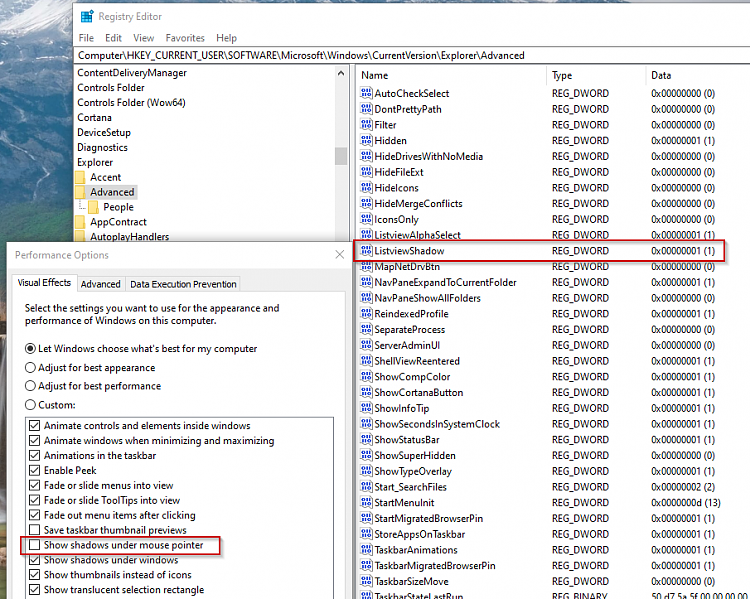Disable the Enable Peek checkbox

click(34, 470)
